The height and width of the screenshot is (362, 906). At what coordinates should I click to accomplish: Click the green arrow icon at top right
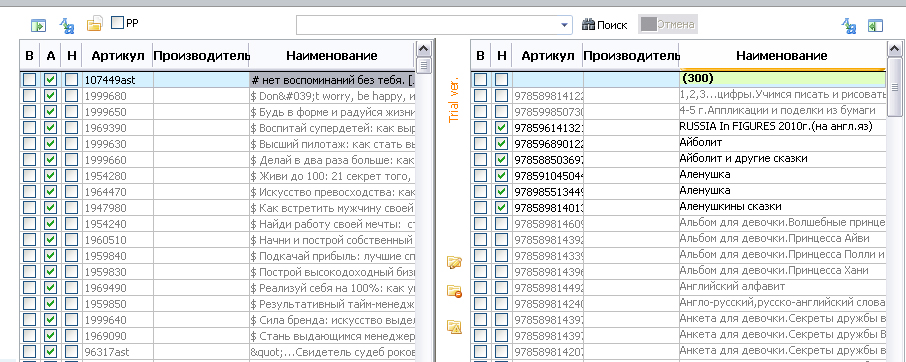(x=876, y=25)
